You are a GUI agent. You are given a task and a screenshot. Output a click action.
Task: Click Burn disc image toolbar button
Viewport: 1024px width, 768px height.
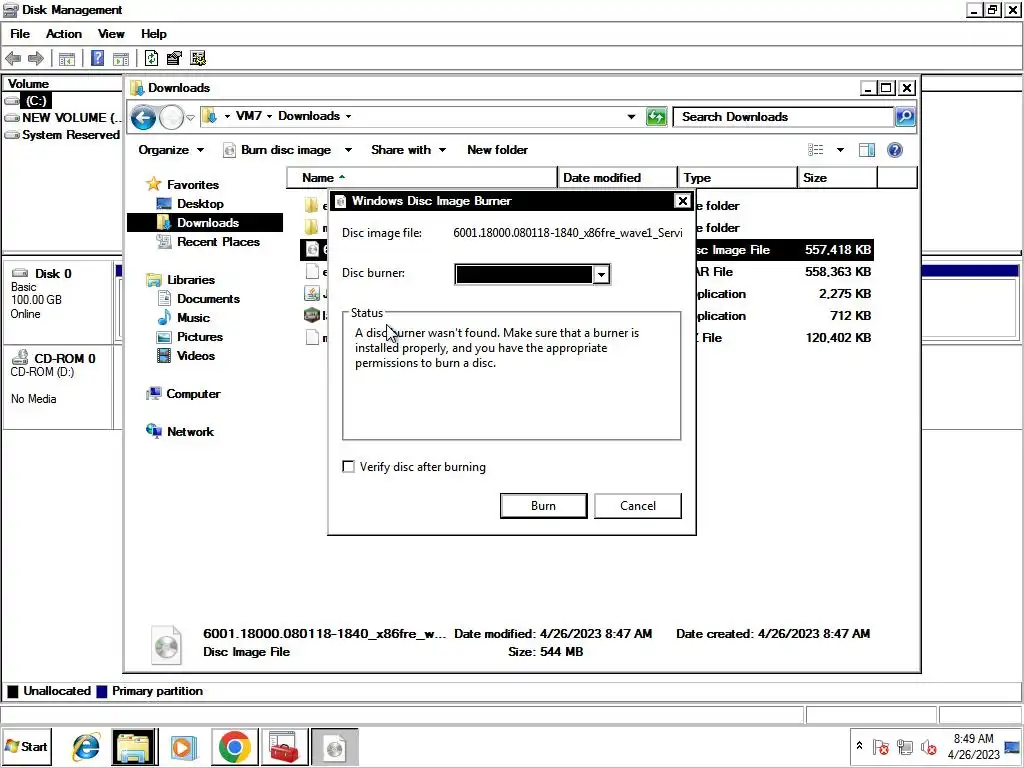coord(278,150)
